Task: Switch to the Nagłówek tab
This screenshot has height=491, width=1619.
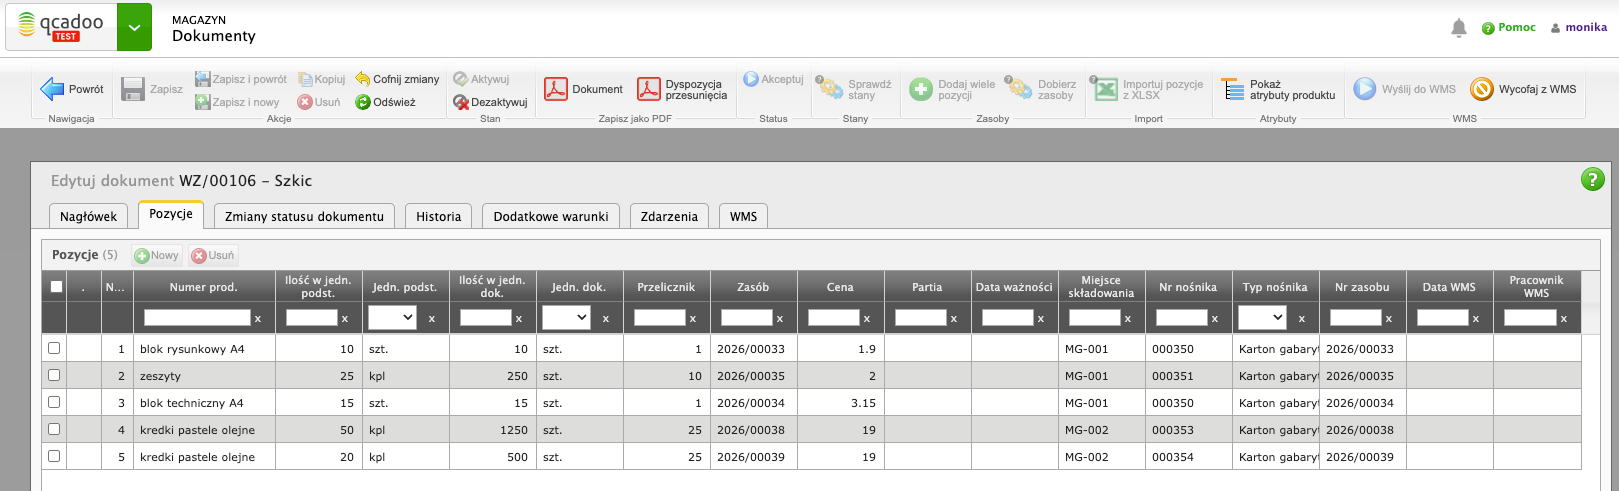Action: (88, 216)
